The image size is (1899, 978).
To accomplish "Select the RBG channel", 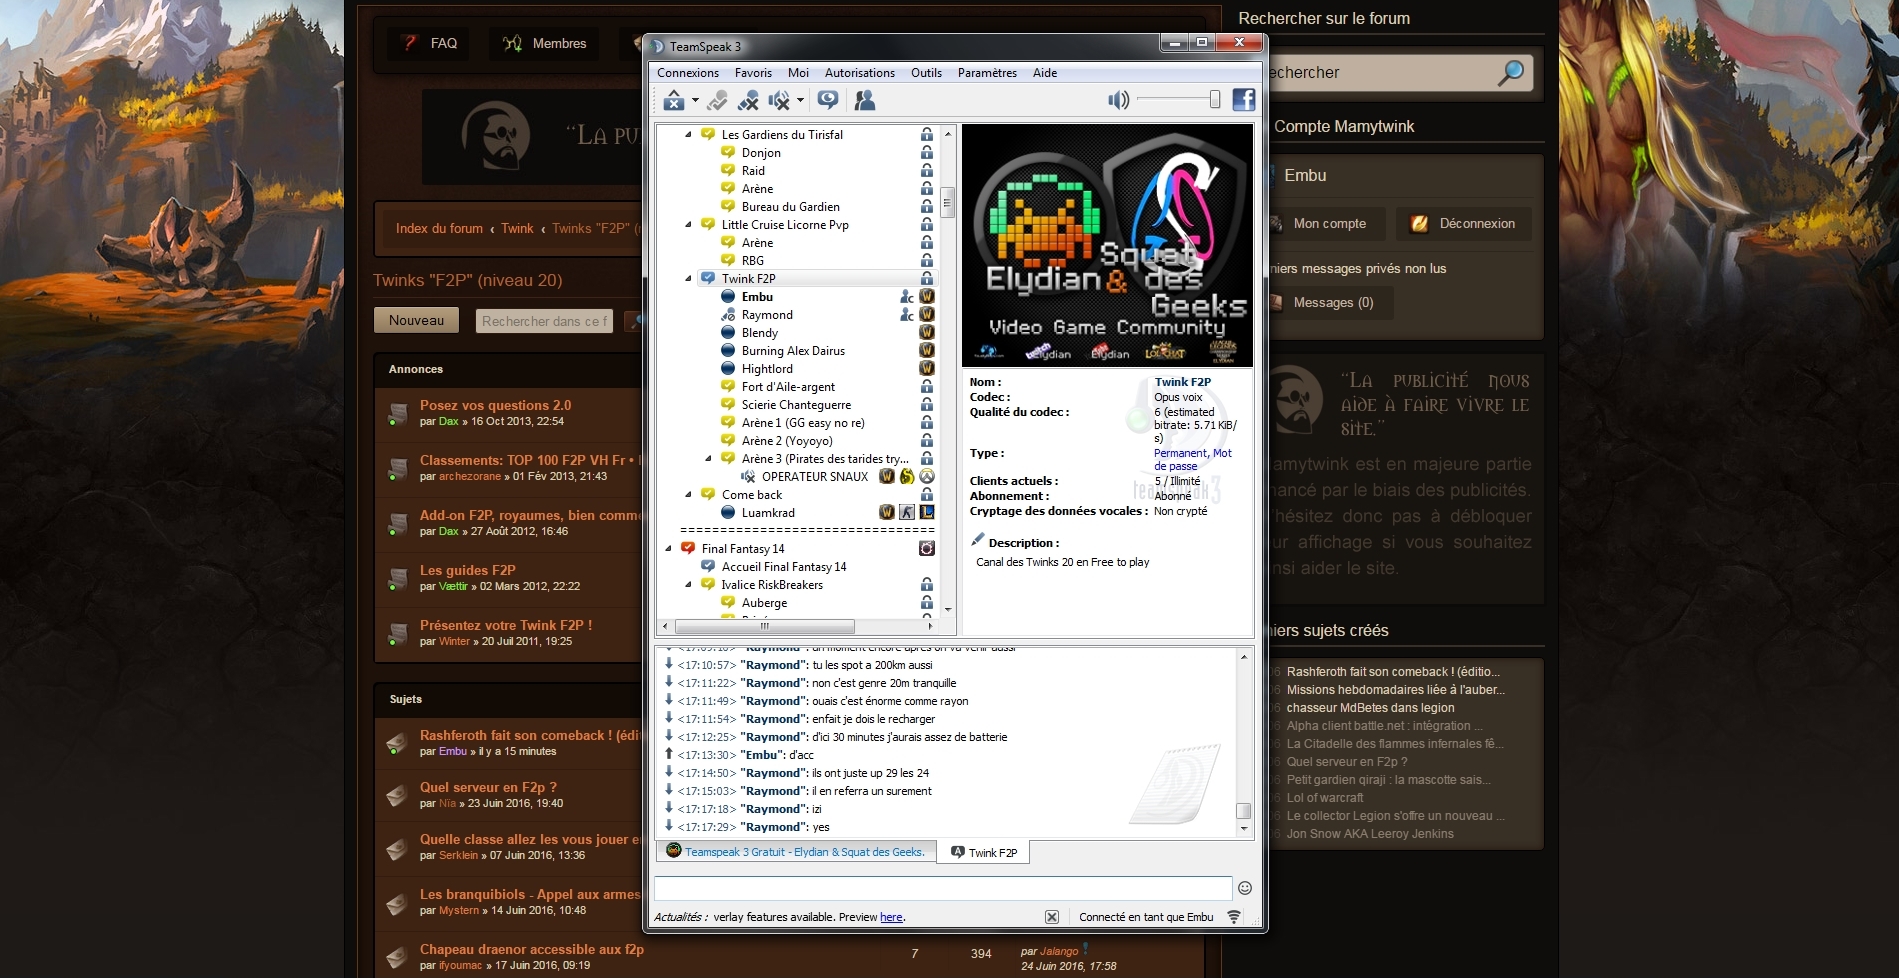I will click(752, 261).
